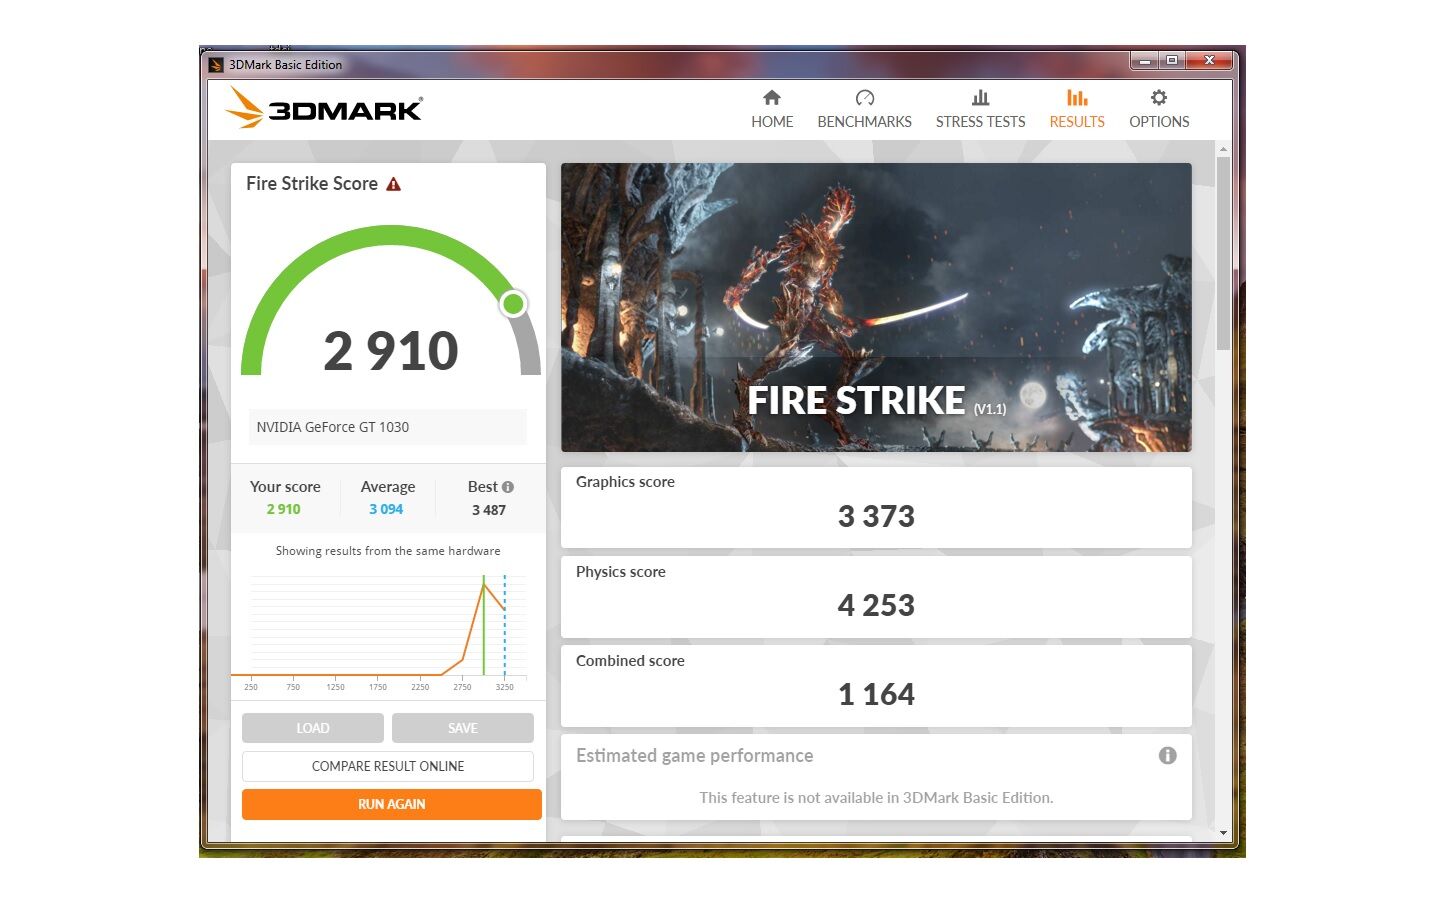The width and height of the screenshot is (1440, 900).
Task: Click the large 2 910 score
Action: pyautogui.click(x=391, y=351)
